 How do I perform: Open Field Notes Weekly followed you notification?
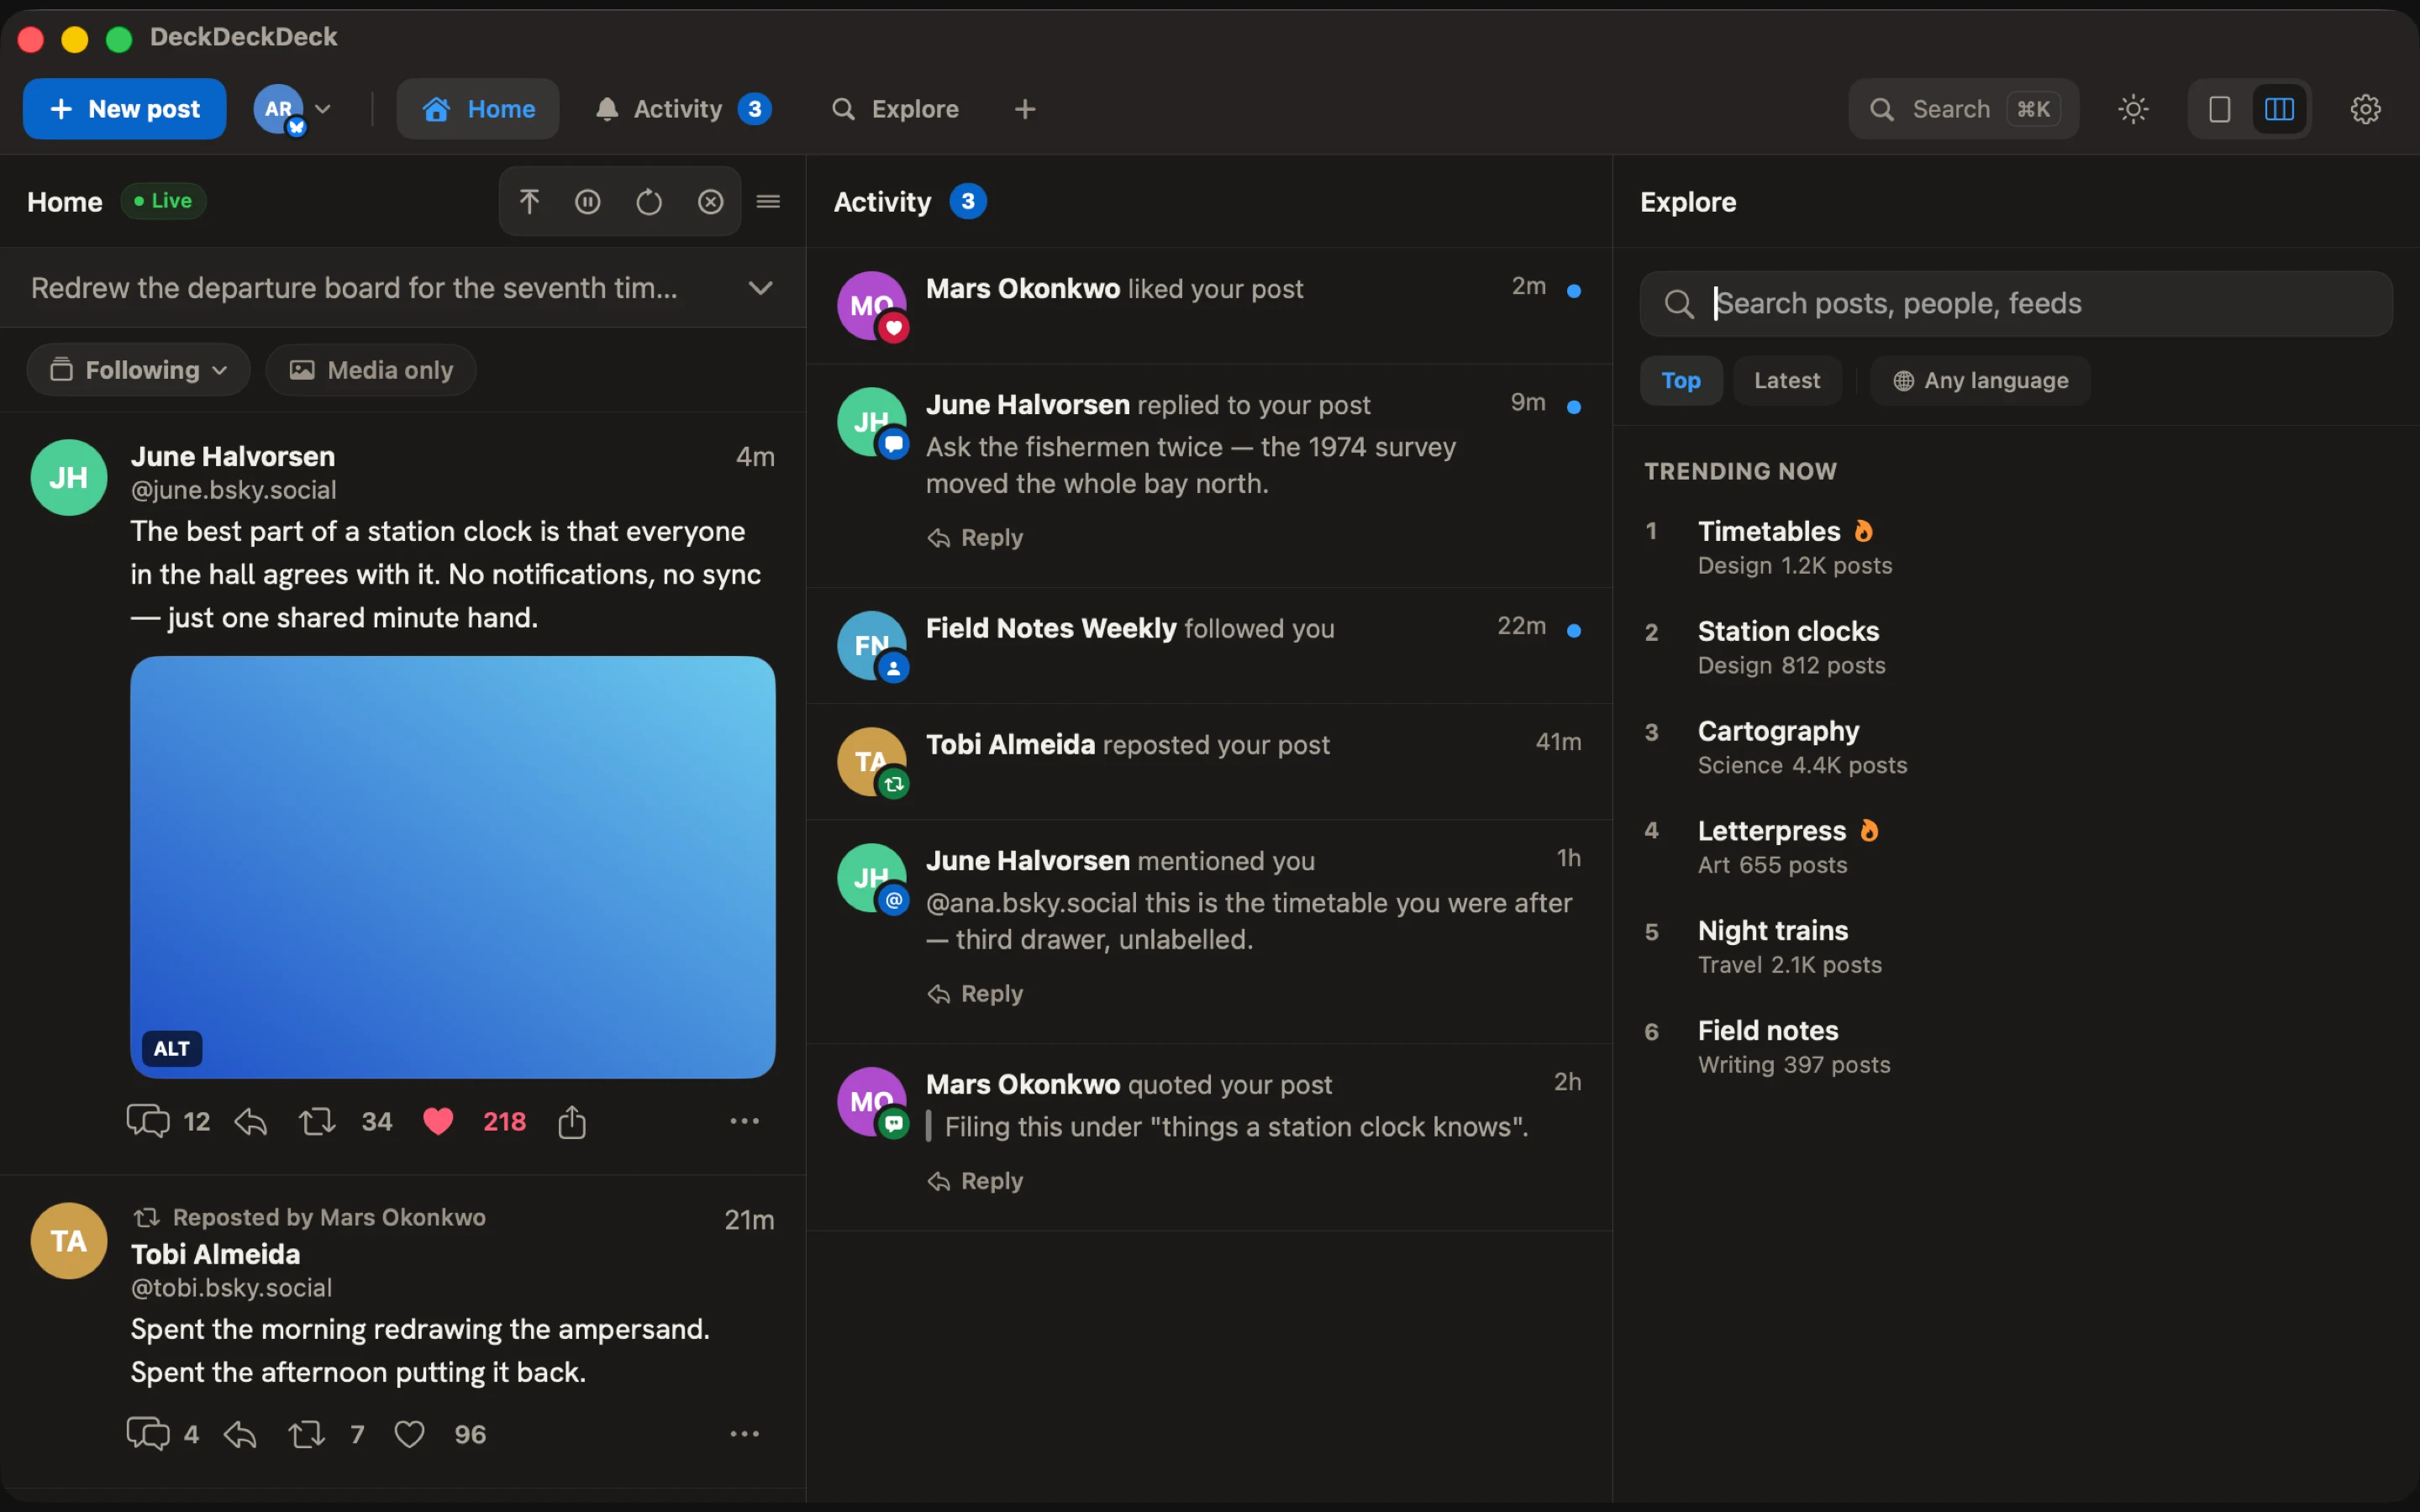(1209, 646)
